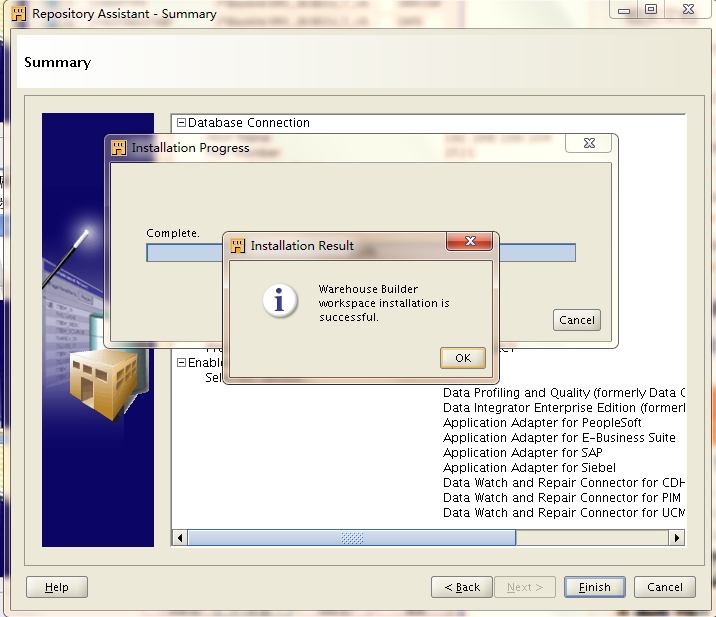716x617 pixels.
Task: Click the Installation Progress title bar icon
Action: 119,148
